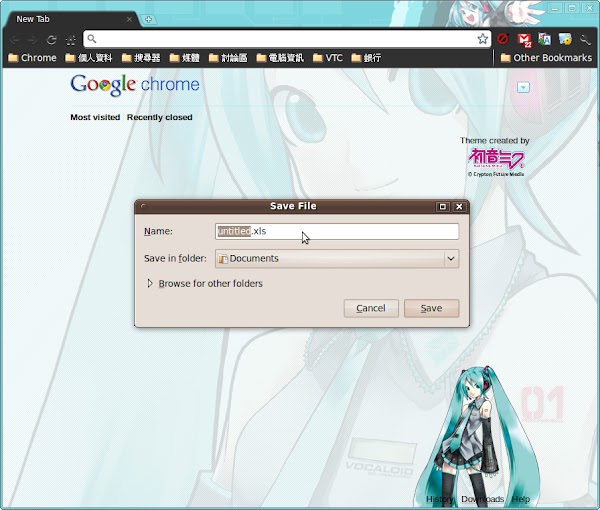Screen dimensions: 600x510
Task: Bookmark page with the star icon
Action: (483, 39)
